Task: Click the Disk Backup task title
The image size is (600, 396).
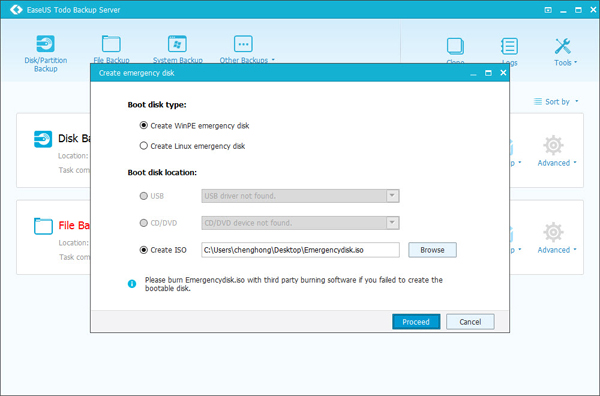Action: 74,138
